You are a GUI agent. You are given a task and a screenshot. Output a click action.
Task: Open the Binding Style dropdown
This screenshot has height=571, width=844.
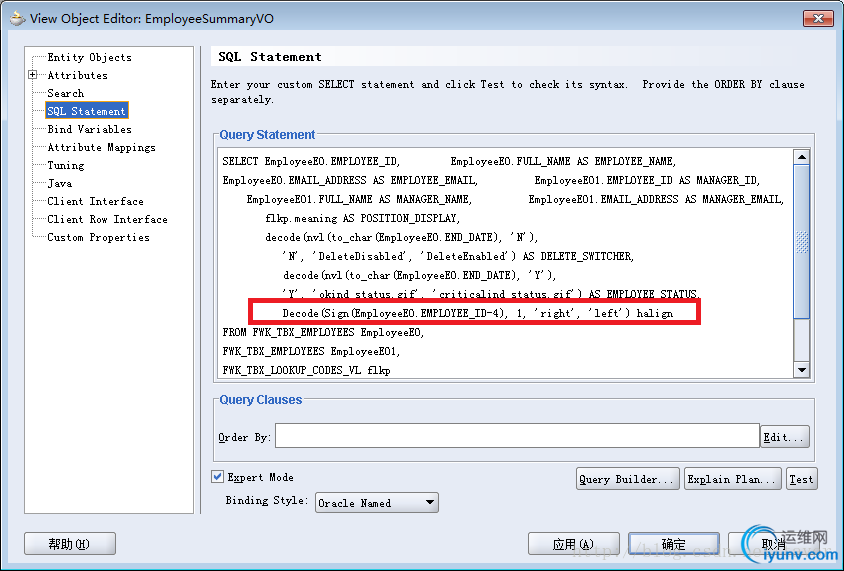point(376,503)
